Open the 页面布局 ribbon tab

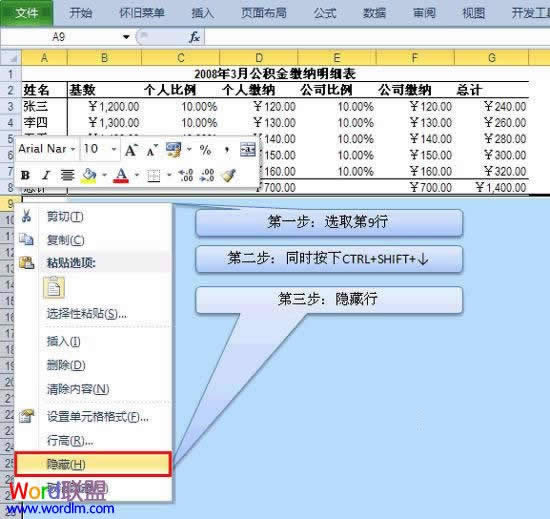coord(264,13)
